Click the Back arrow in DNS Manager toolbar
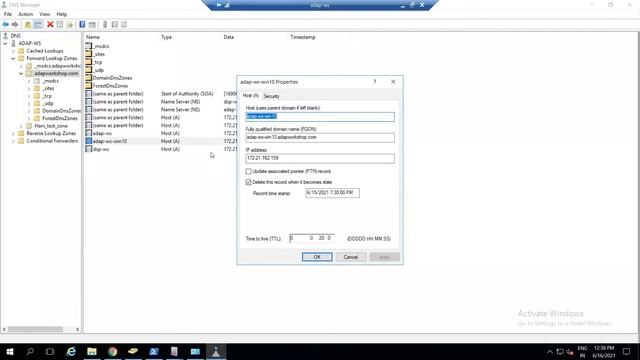Viewport: 640px width, 360px height. [6, 24]
